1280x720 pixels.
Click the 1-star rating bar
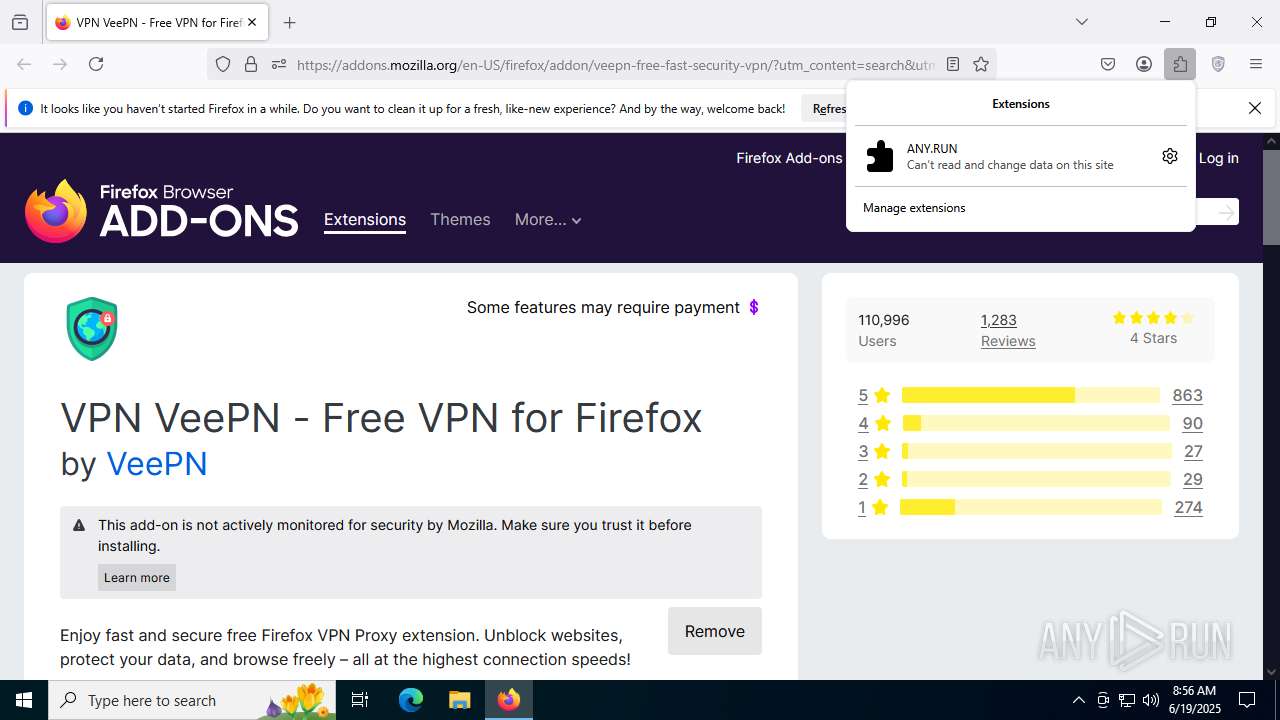[x=1031, y=507]
